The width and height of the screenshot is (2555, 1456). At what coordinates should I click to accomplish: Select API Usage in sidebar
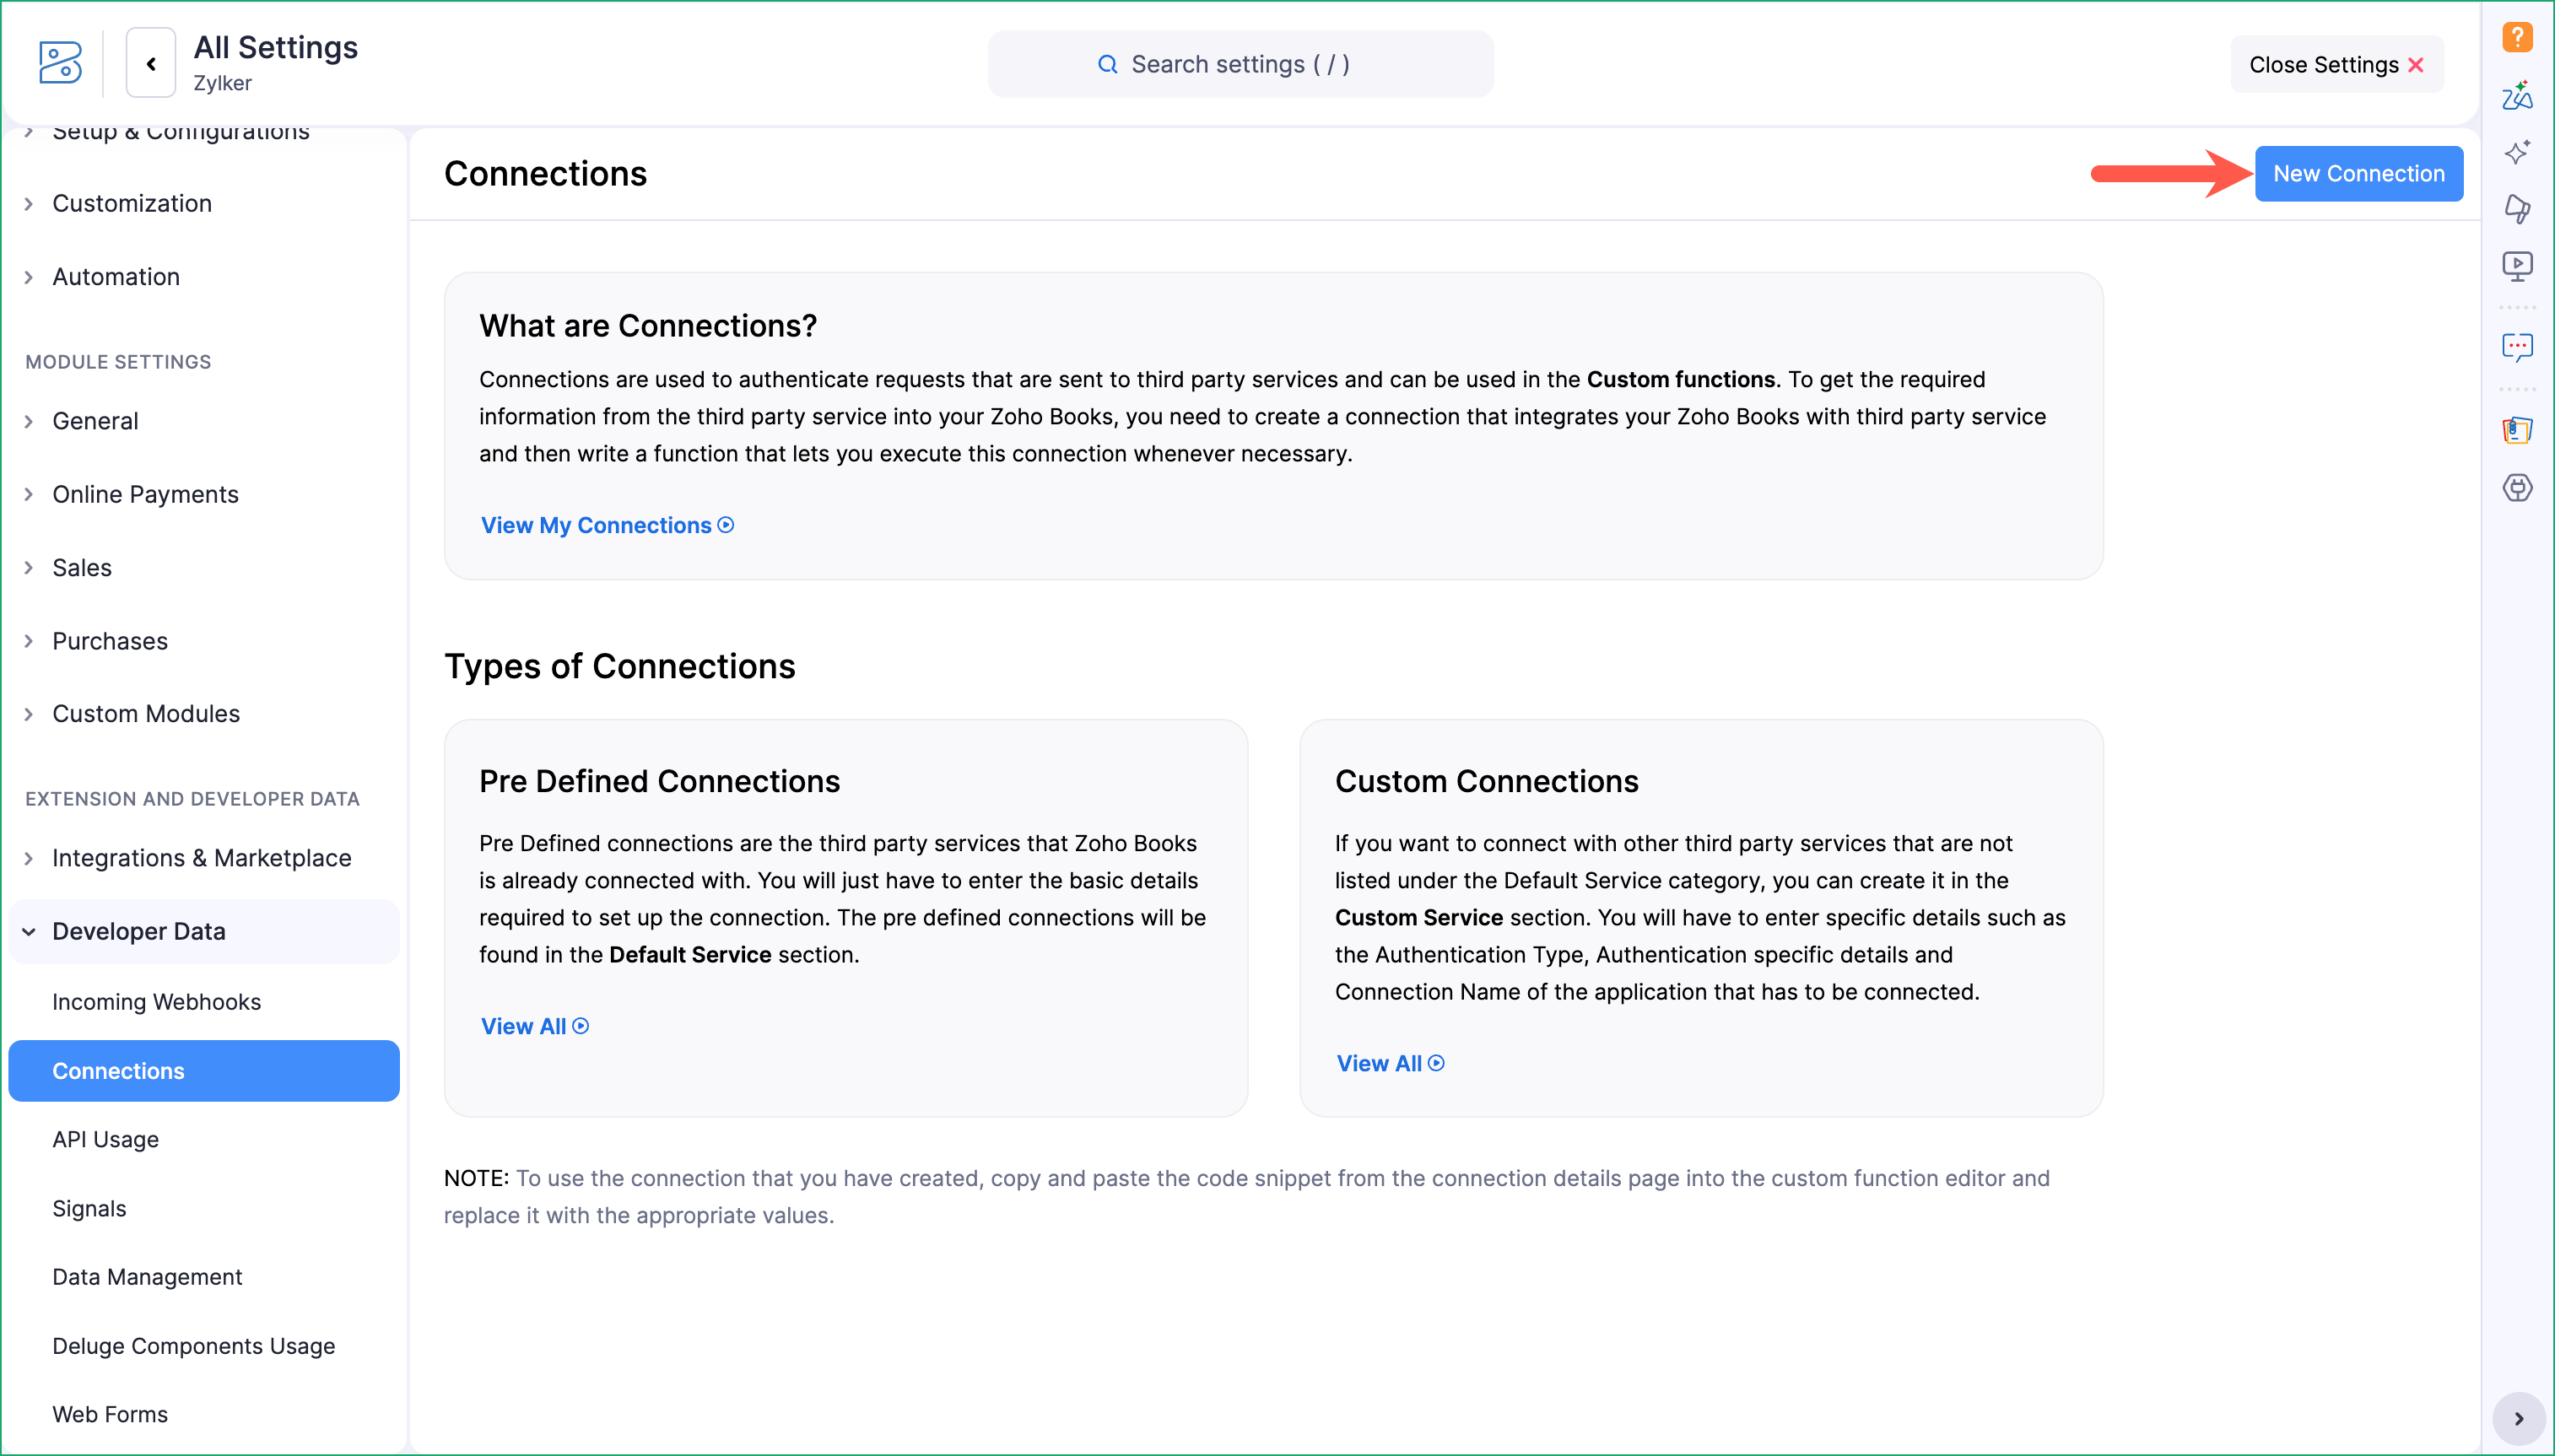(105, 1139)
